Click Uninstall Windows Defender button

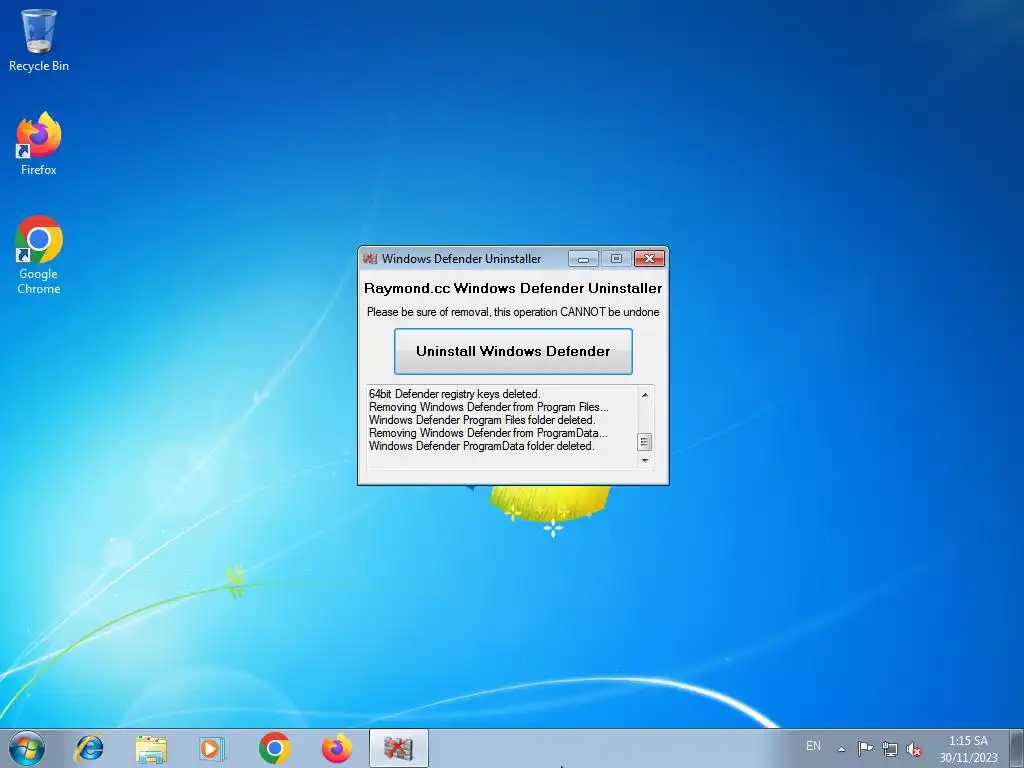(513, 351)
